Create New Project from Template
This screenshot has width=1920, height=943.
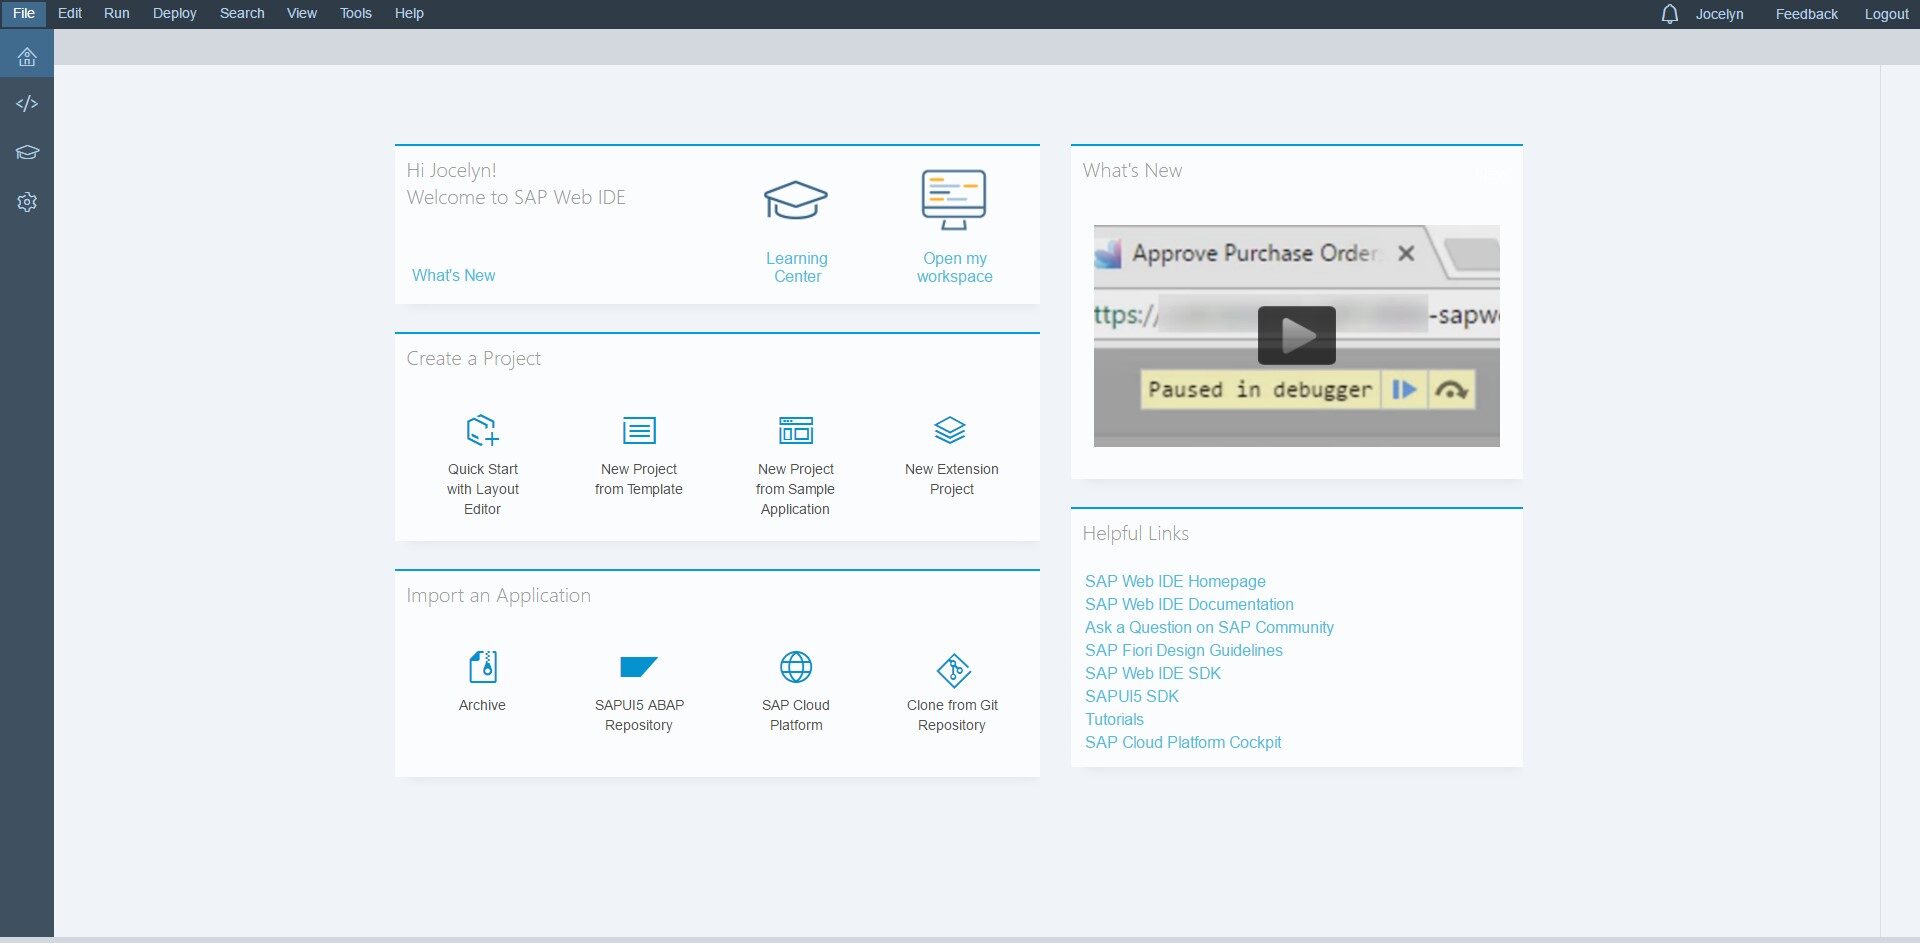639,431
